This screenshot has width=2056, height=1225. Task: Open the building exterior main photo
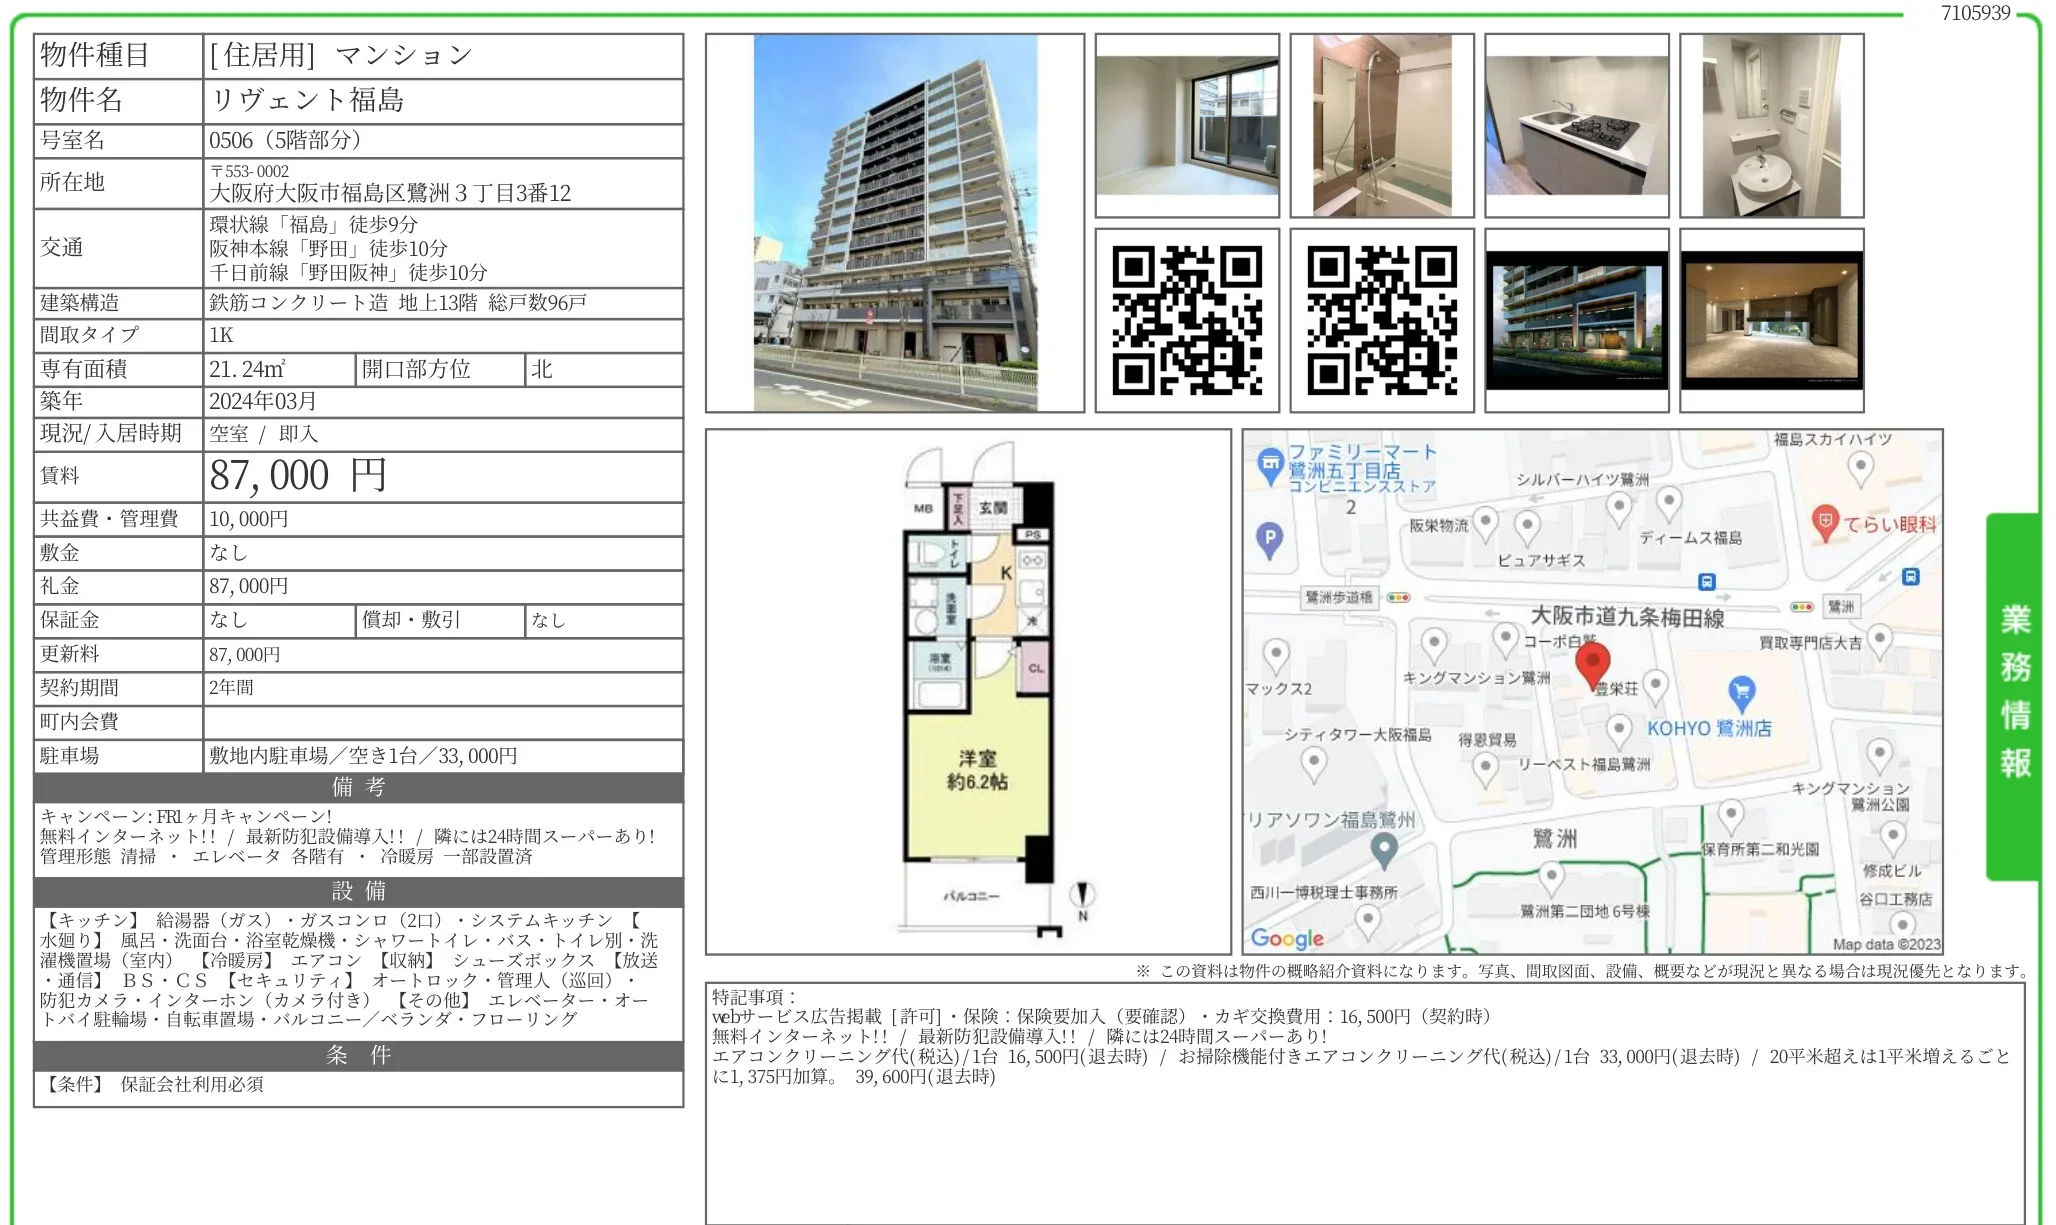point(895,223)
